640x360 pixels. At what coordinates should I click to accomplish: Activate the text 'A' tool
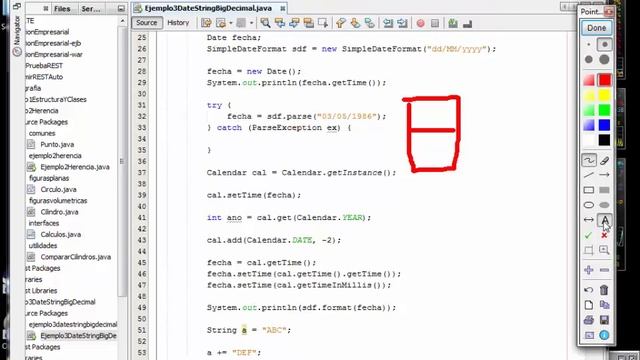(604, 220)
